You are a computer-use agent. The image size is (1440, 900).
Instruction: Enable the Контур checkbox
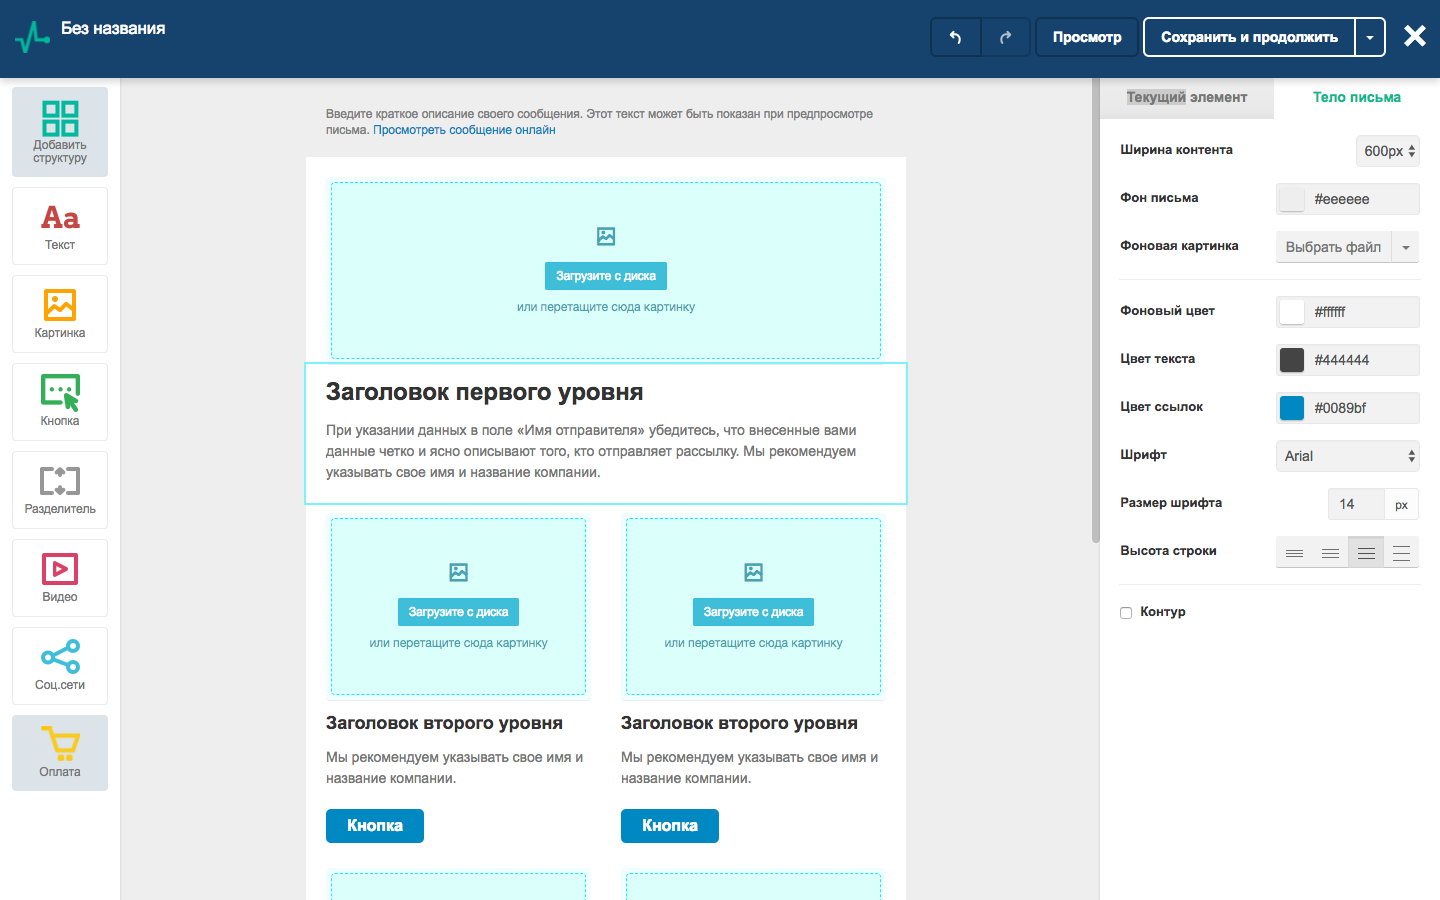point(1125,612)
